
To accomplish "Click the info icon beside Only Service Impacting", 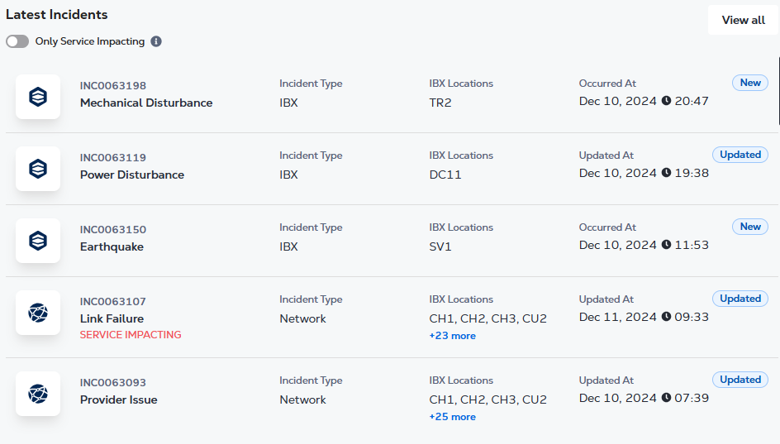I will (156, 41).
